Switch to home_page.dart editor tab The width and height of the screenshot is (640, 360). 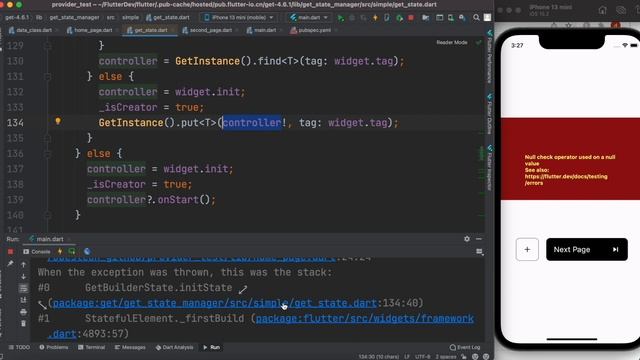click(x=93, y=30)
